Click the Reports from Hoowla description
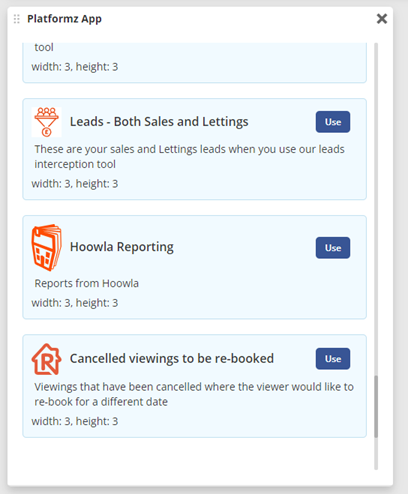Image resolution: width=408 pixels, height=494 pixels. point(87,283)
